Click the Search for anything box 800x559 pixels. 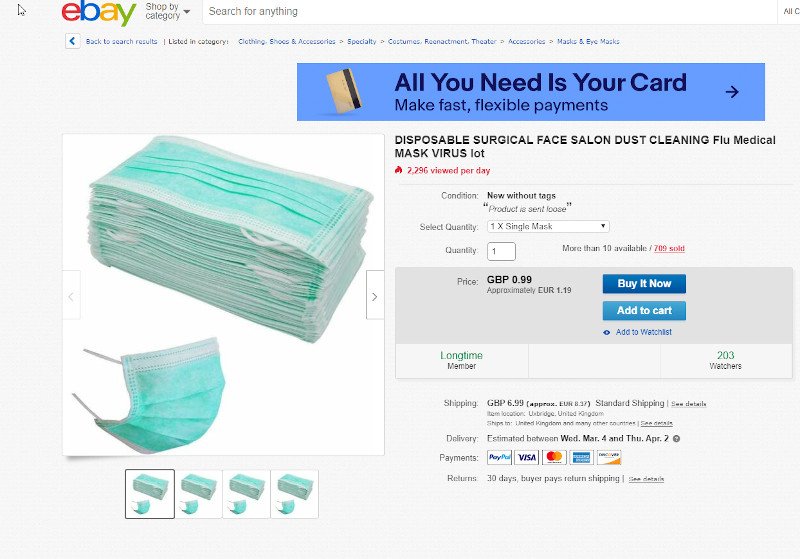(490, 11)
